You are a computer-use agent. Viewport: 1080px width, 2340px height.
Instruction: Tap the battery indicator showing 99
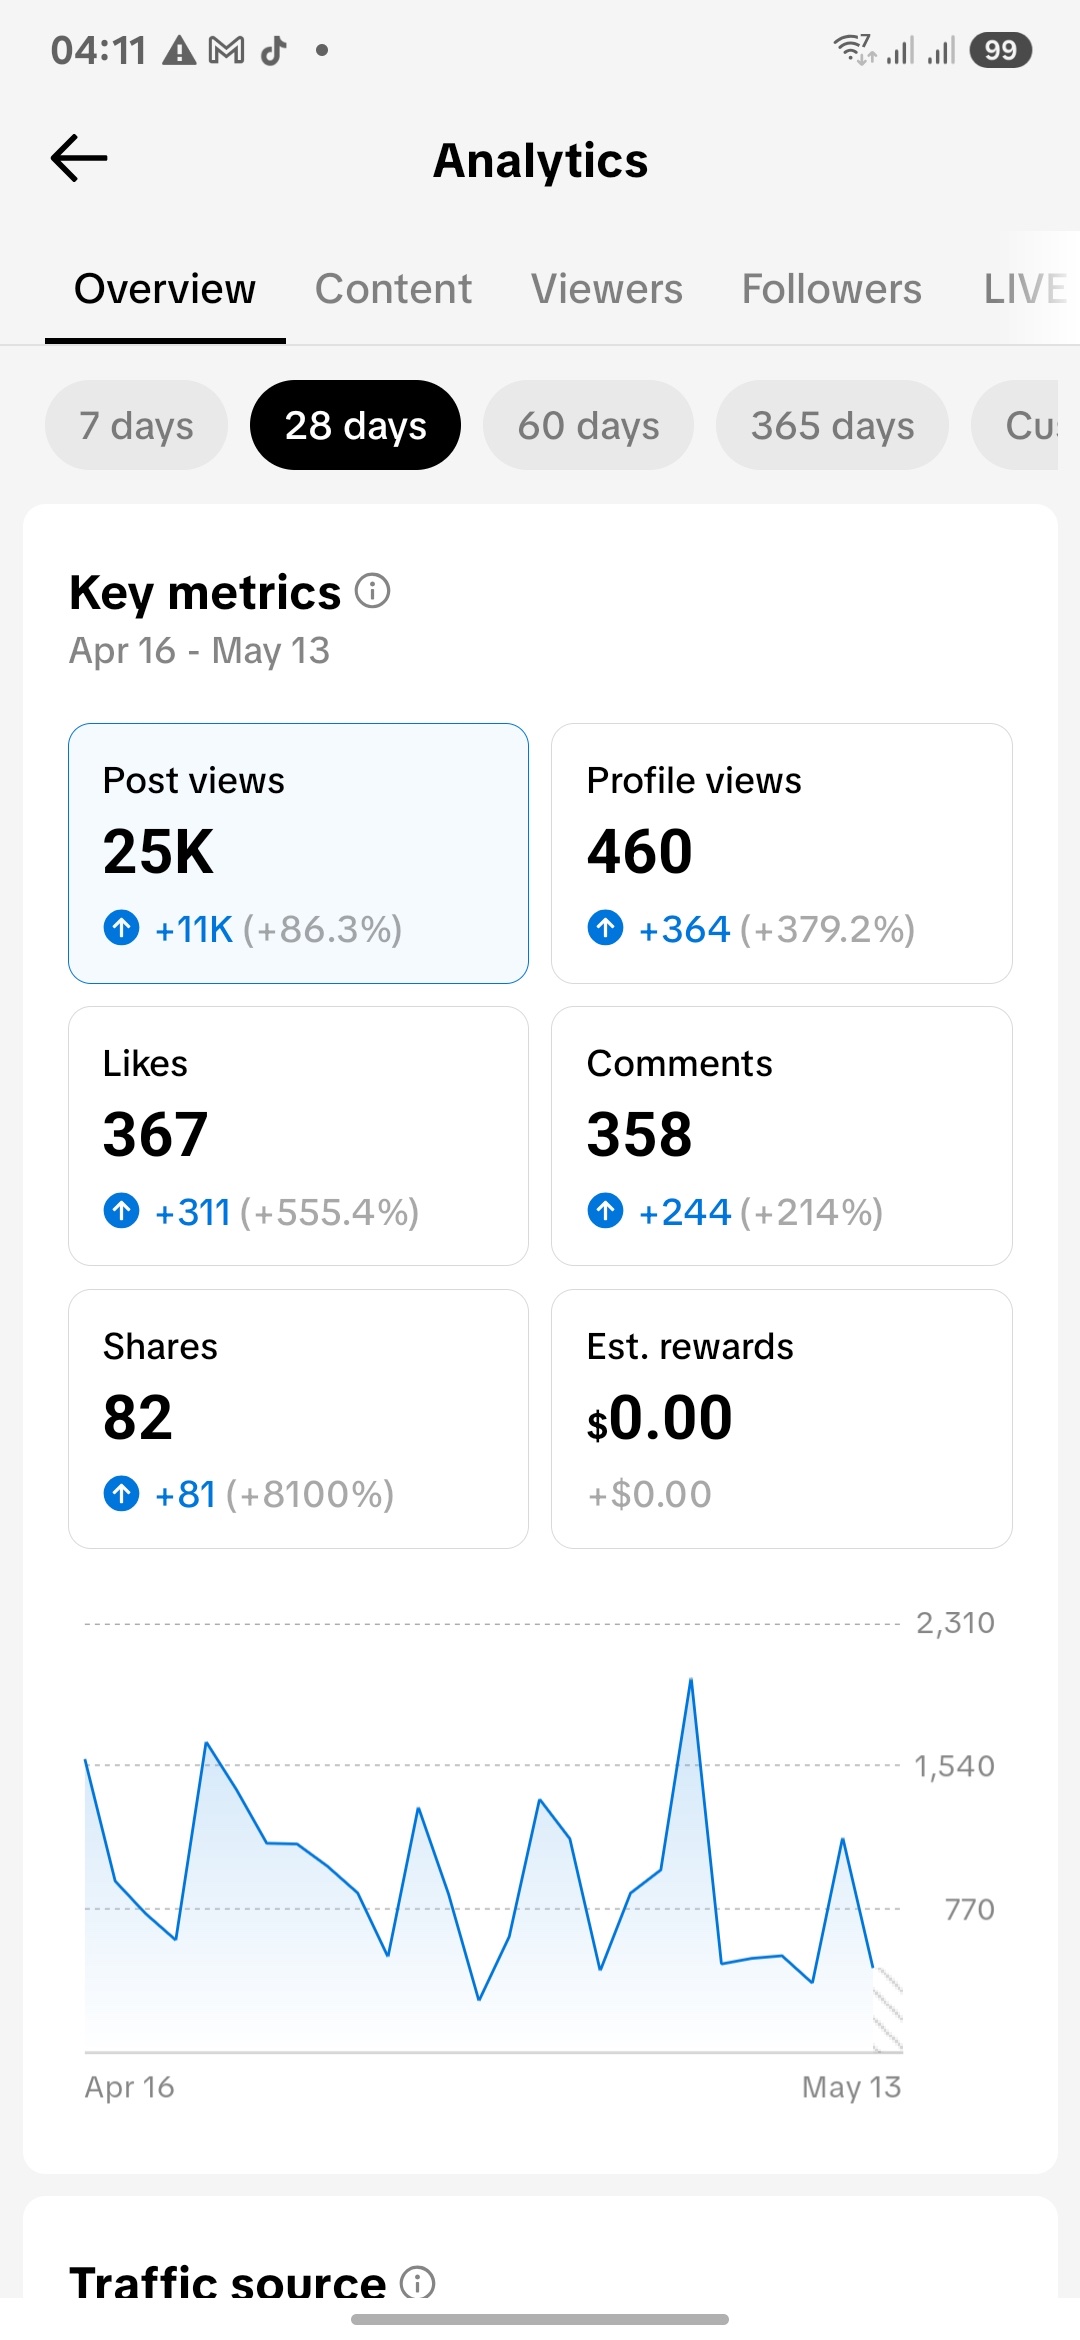[x=1000, y=50]
